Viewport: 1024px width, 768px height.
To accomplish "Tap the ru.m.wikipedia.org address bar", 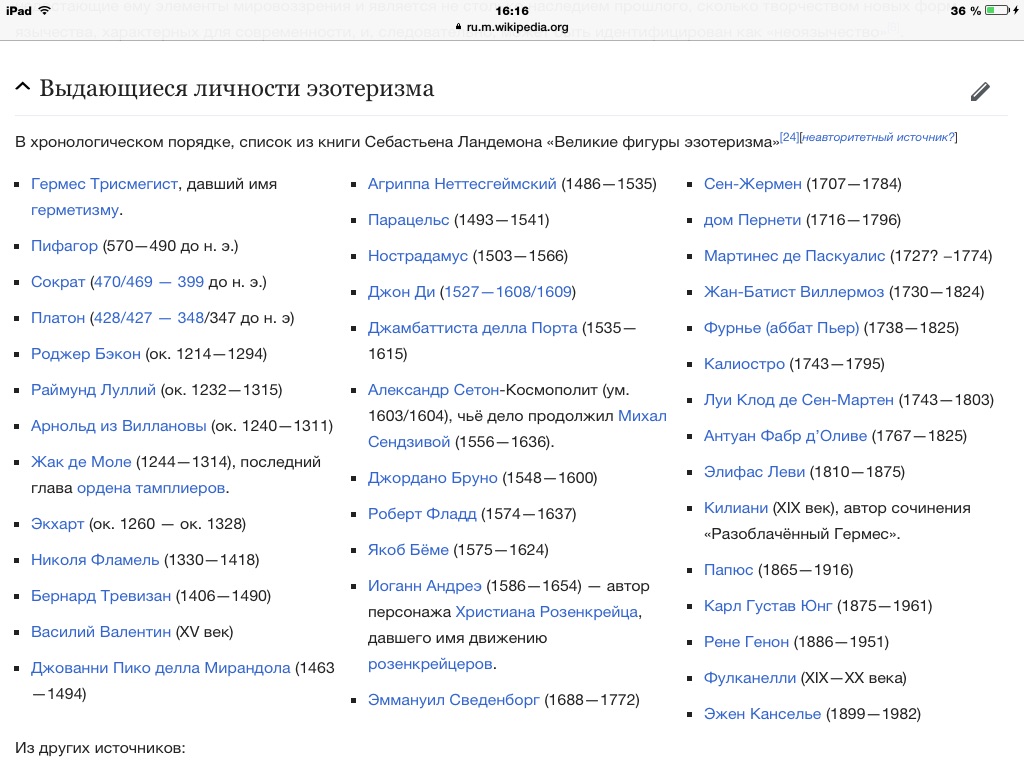I will click(x=512, y=27).
